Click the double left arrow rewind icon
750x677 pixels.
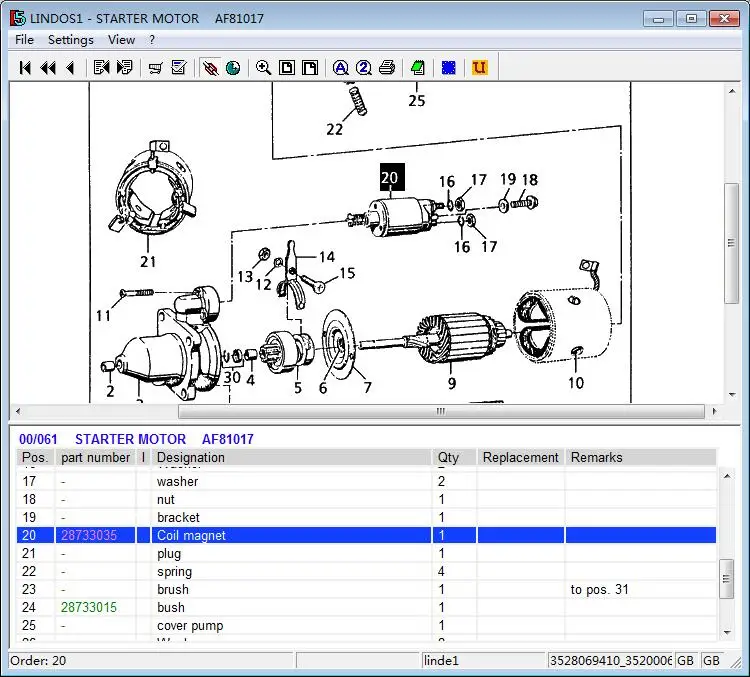pos(48,67)
